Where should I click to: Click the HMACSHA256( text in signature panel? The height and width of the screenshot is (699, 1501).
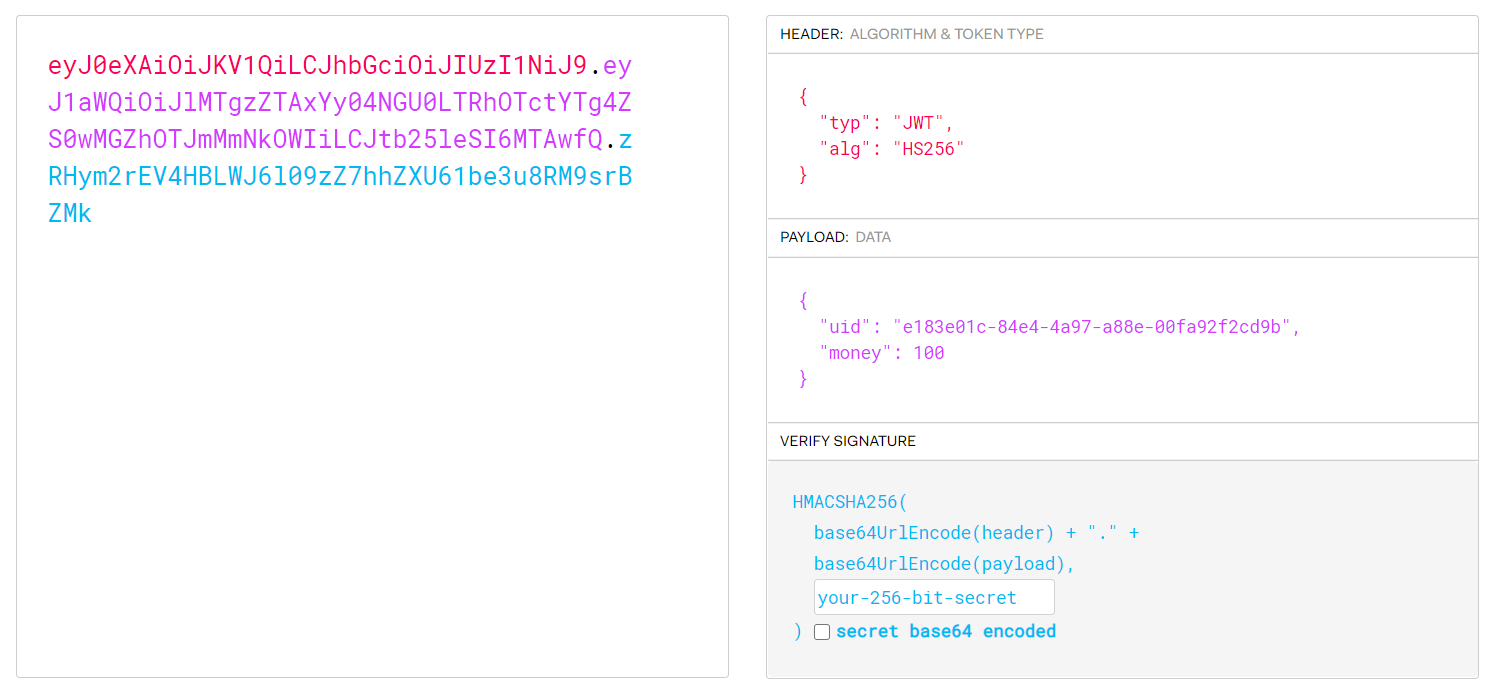(x=850, y=502)
